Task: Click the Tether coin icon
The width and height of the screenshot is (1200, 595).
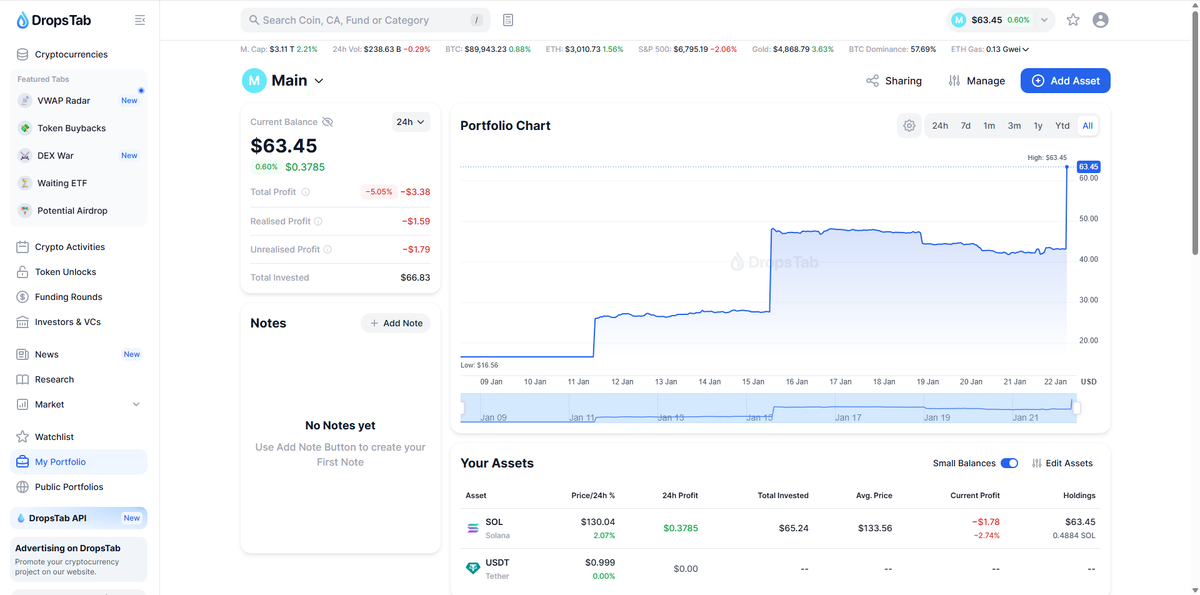Action: 473,568
